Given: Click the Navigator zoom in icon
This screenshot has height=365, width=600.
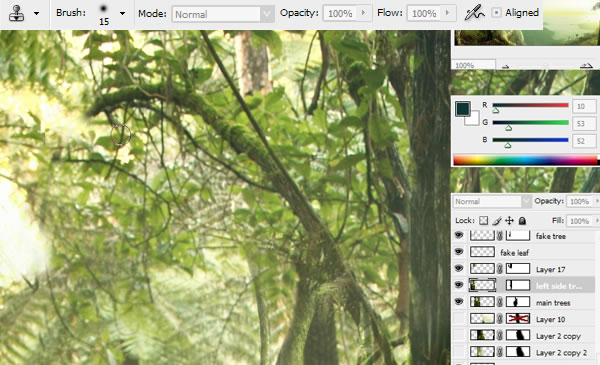Looking at the screenshot, I should point(586,66).
